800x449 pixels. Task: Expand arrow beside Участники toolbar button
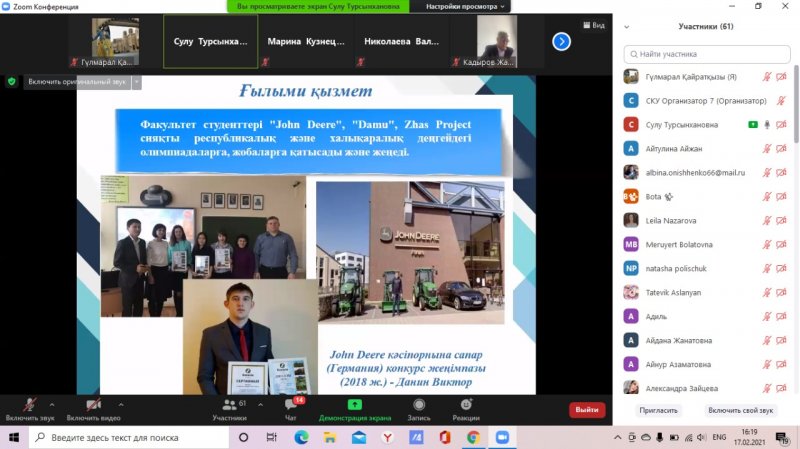(x=260, y=405)
